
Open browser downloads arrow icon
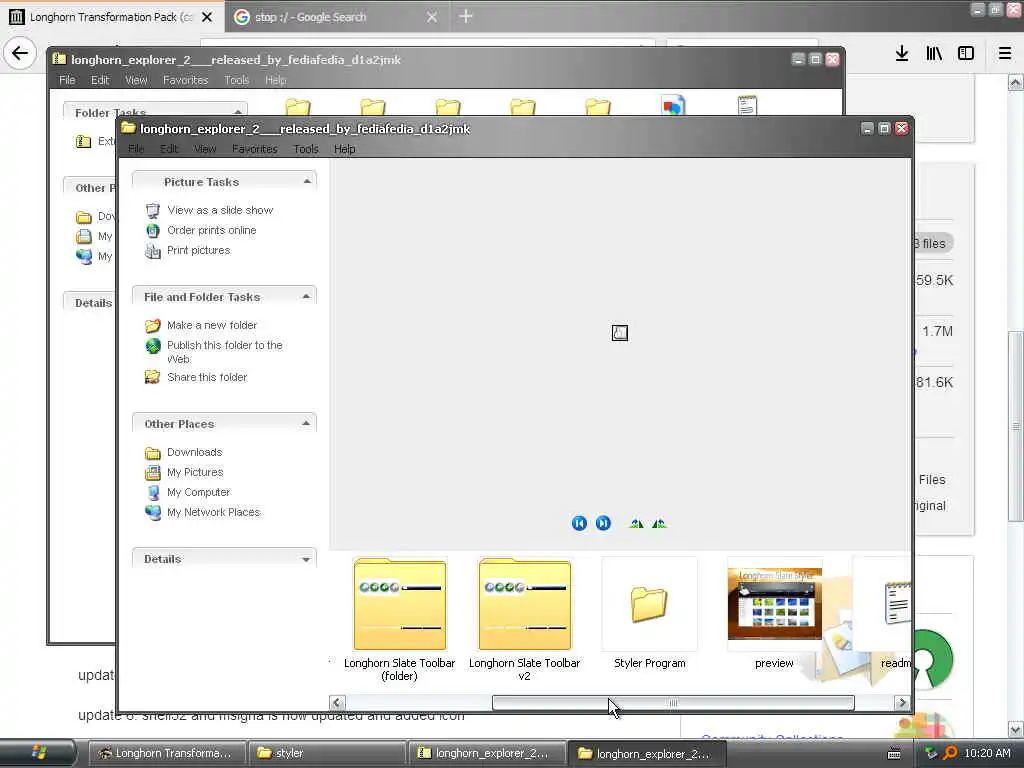pos(902,54)
